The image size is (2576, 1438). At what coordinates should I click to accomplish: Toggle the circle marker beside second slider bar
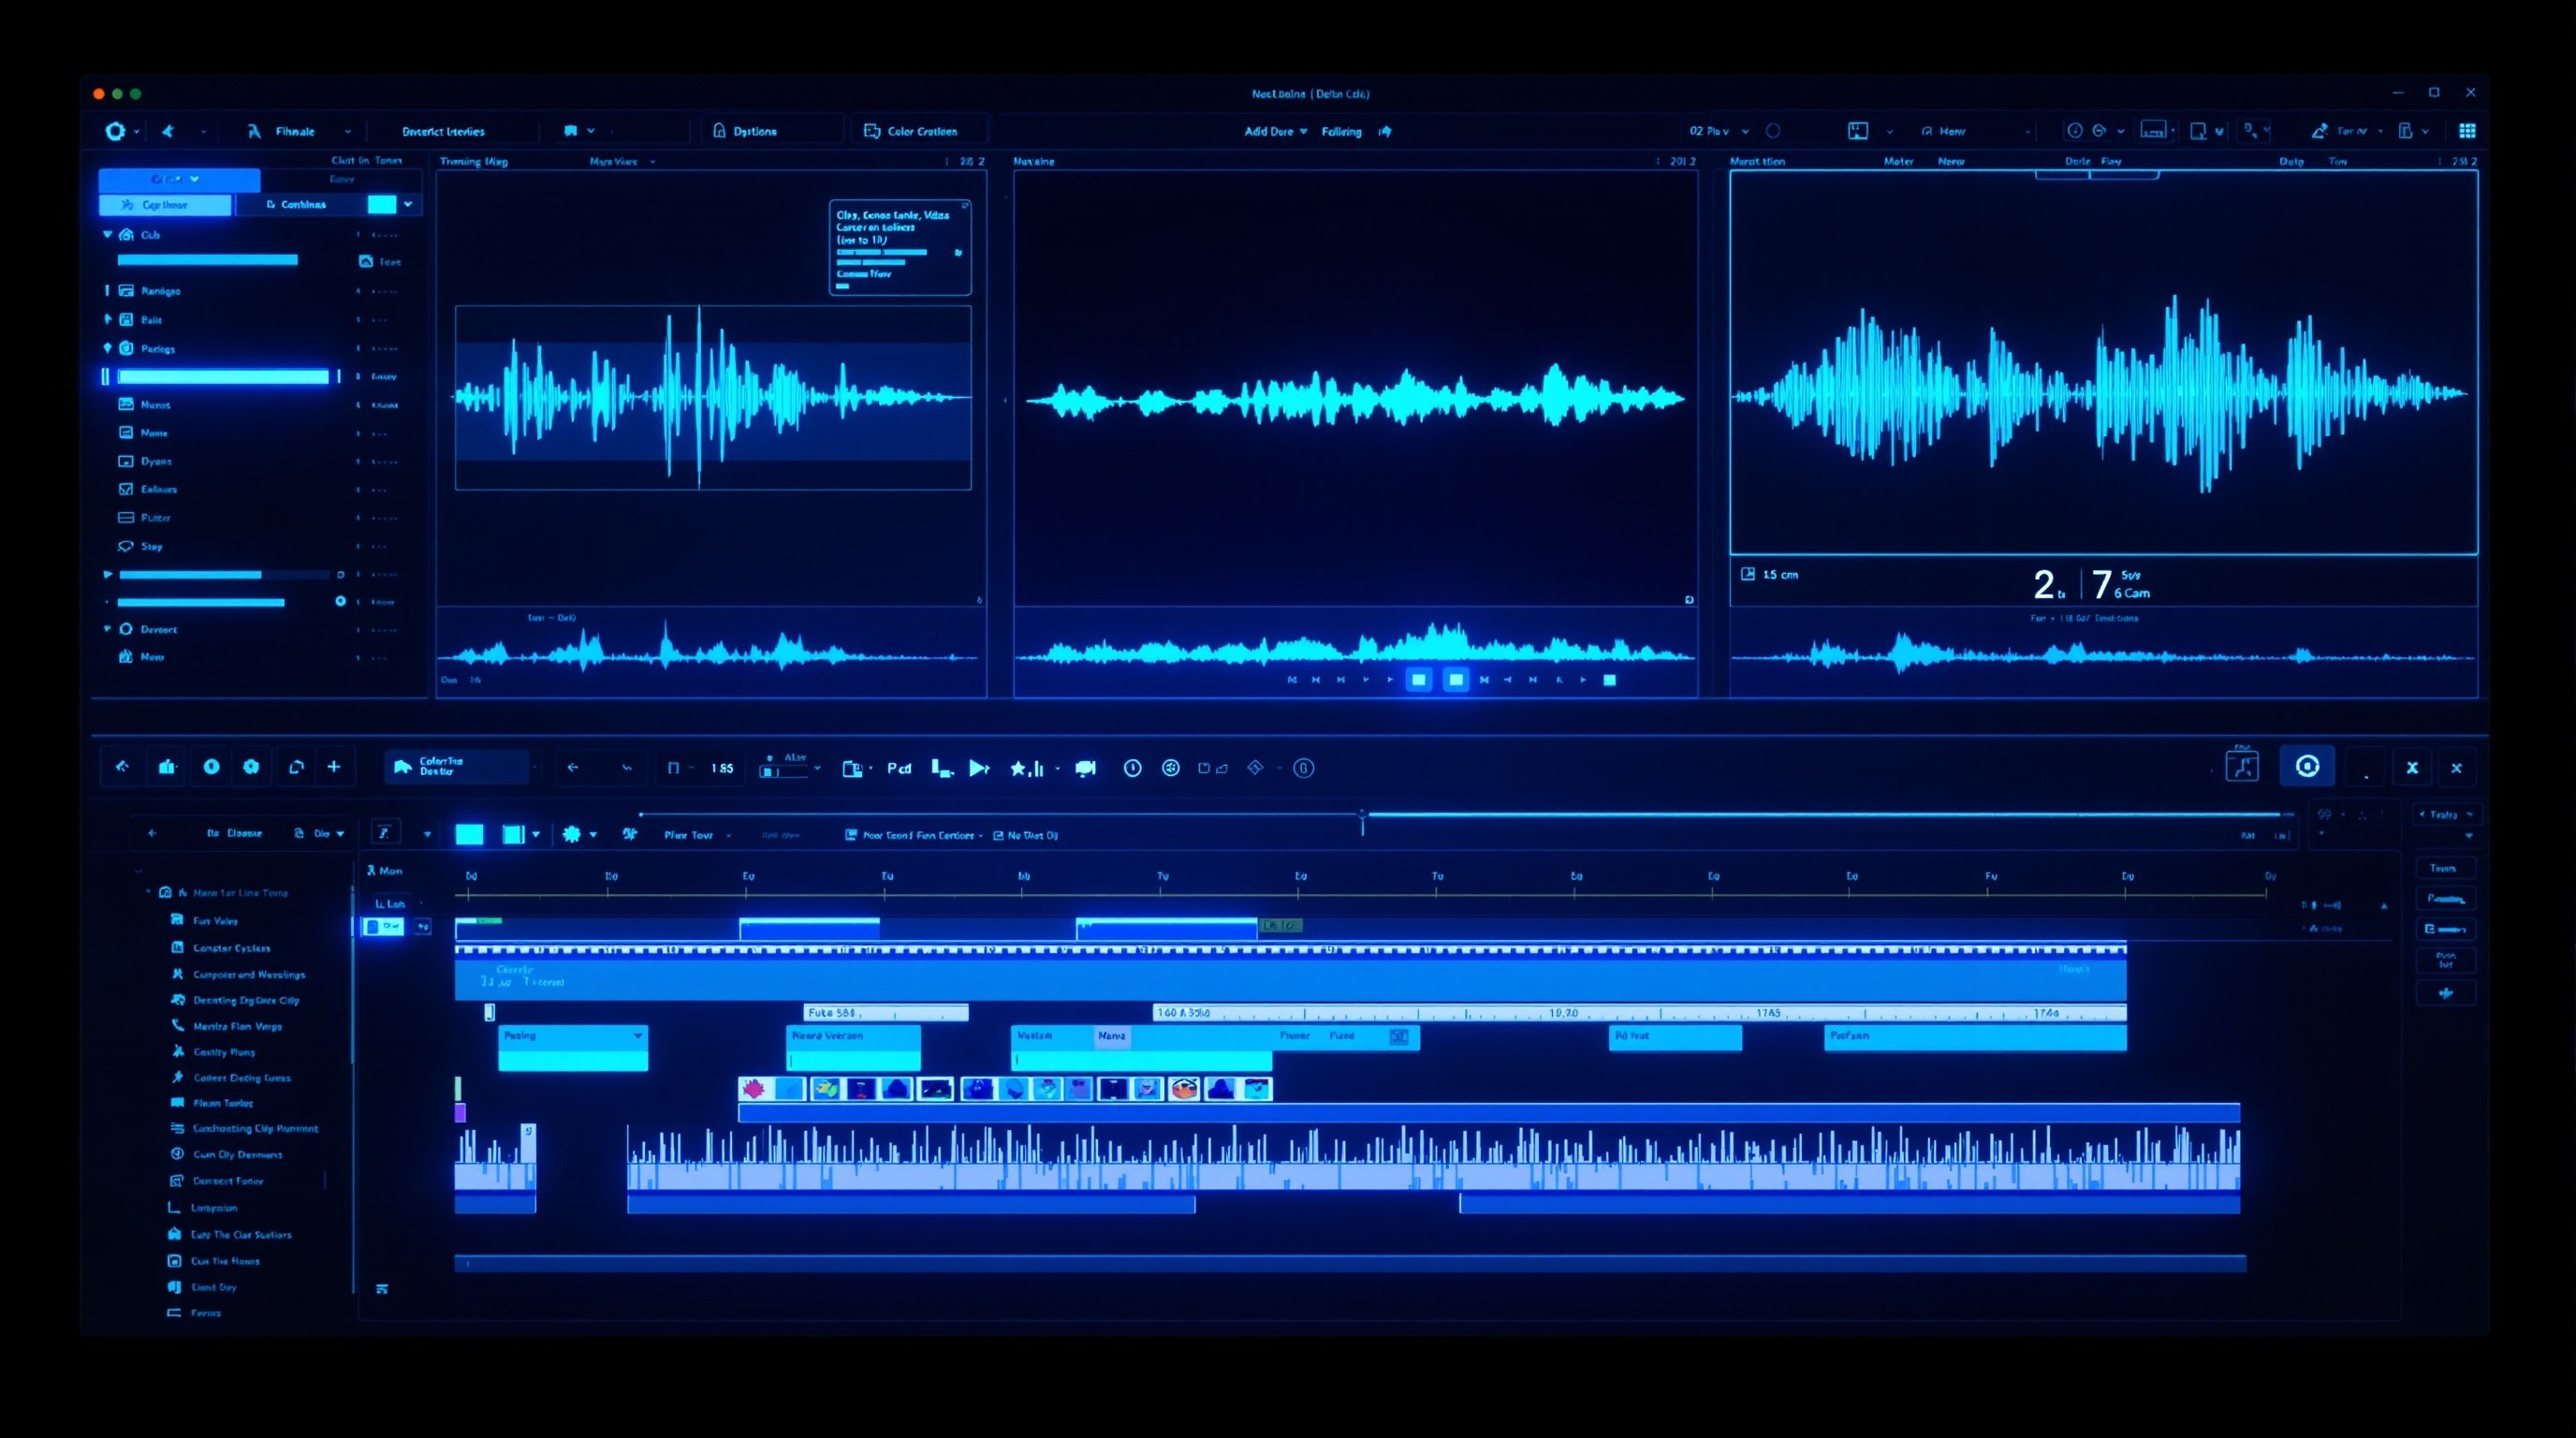pos(340,601)
